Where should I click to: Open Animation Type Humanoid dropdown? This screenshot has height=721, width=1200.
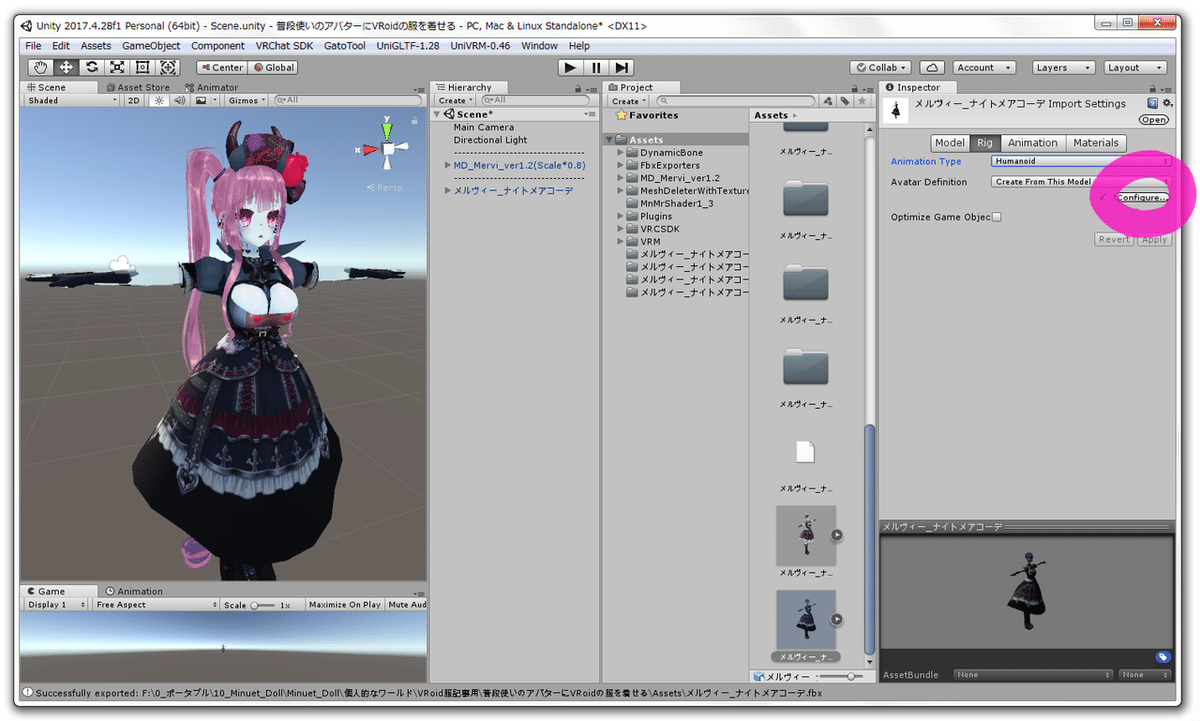coord(1081,161)
